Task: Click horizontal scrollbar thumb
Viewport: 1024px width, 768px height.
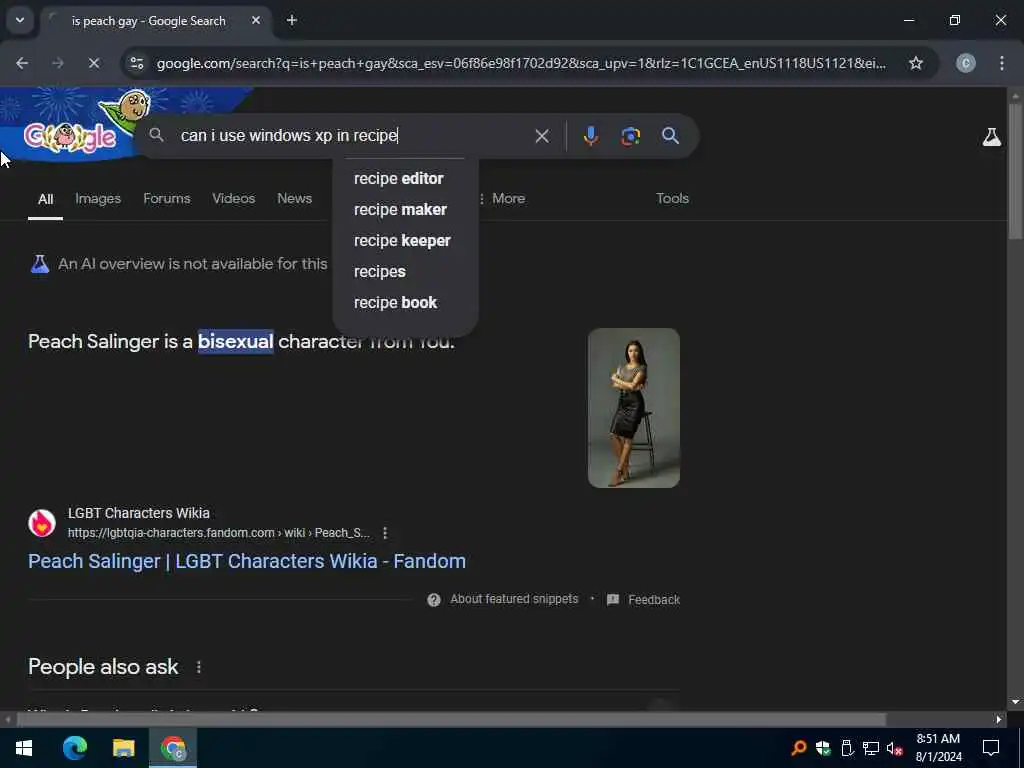Action: [x=451, y=719]
